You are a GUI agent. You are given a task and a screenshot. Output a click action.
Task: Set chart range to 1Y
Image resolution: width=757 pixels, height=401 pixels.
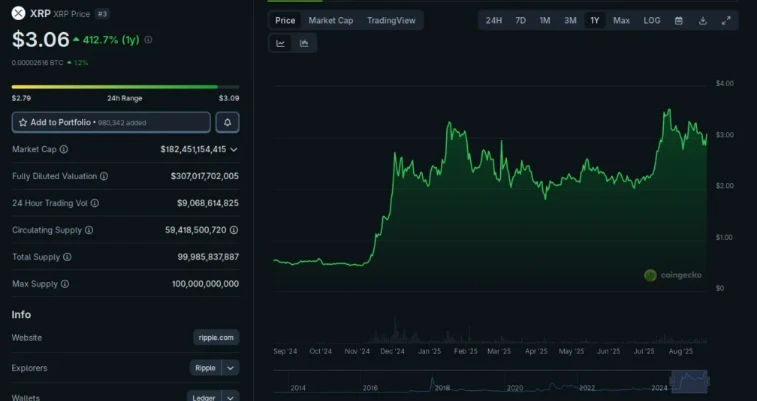point(595,21)
